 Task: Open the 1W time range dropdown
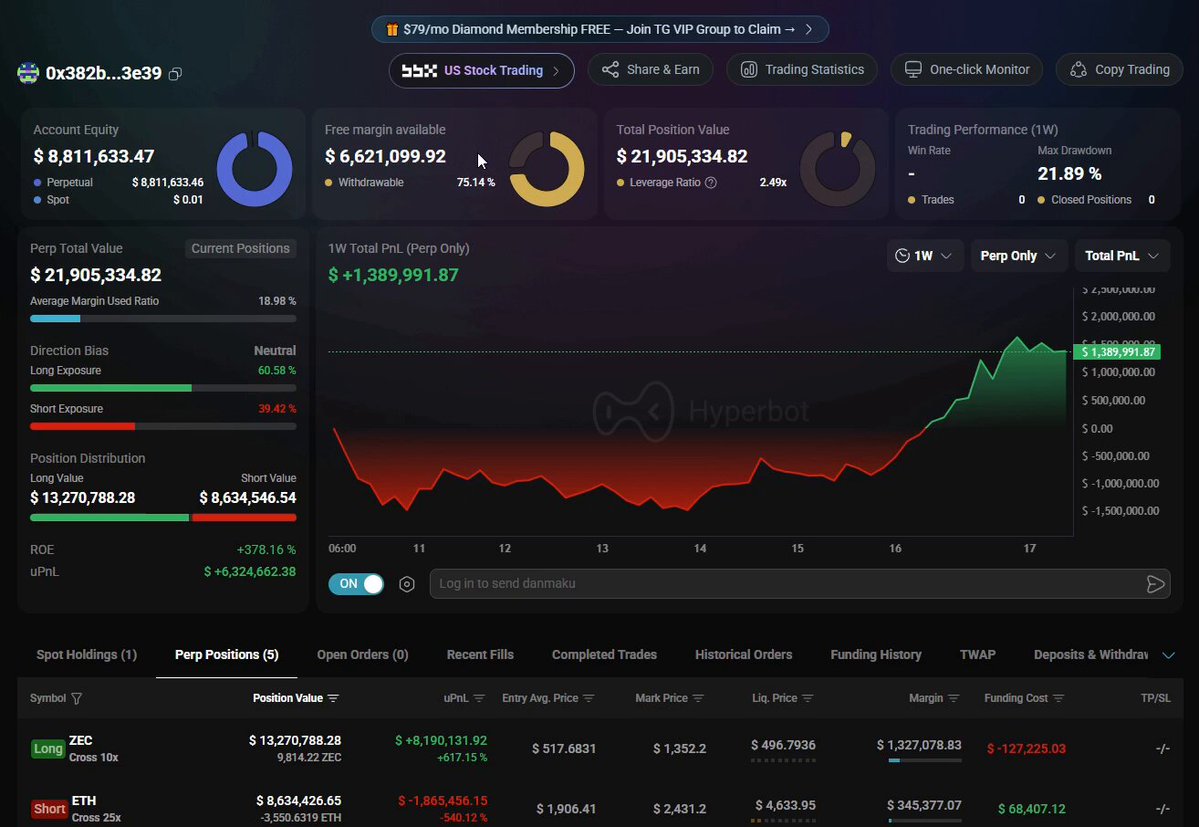point(924,256)
